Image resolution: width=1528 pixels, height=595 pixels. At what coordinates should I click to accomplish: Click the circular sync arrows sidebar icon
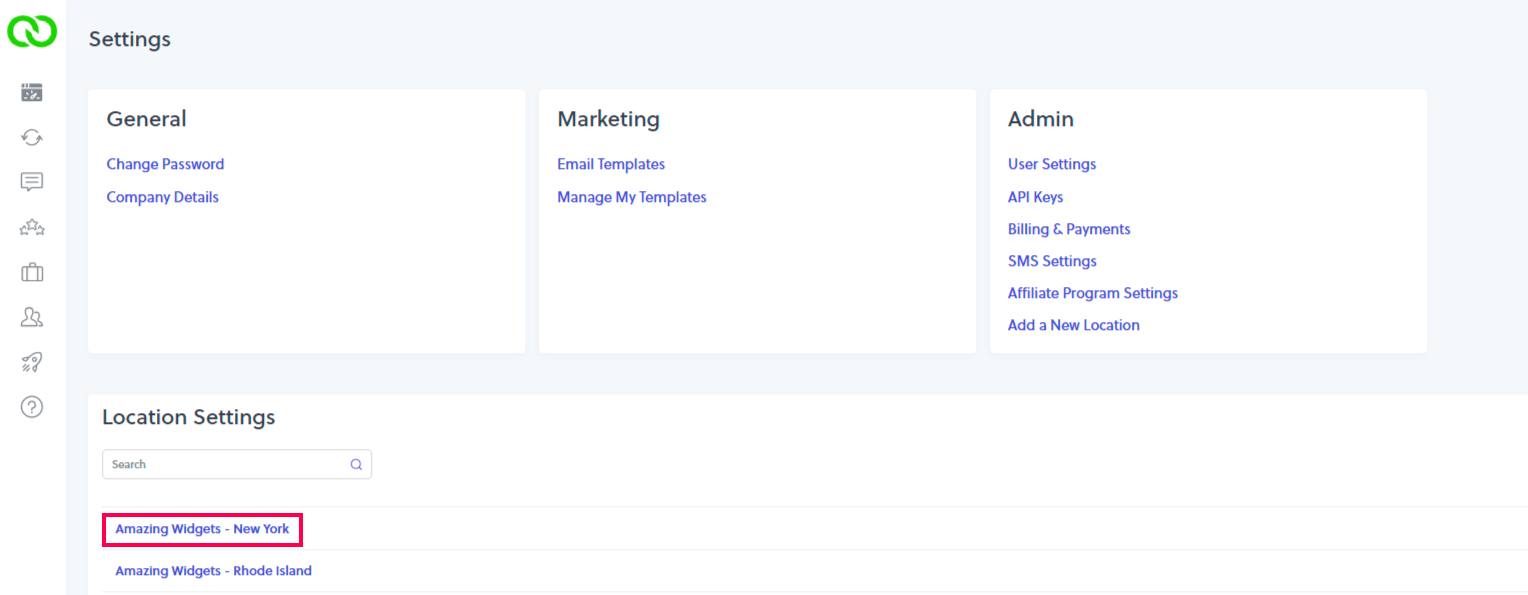(32, 138)
